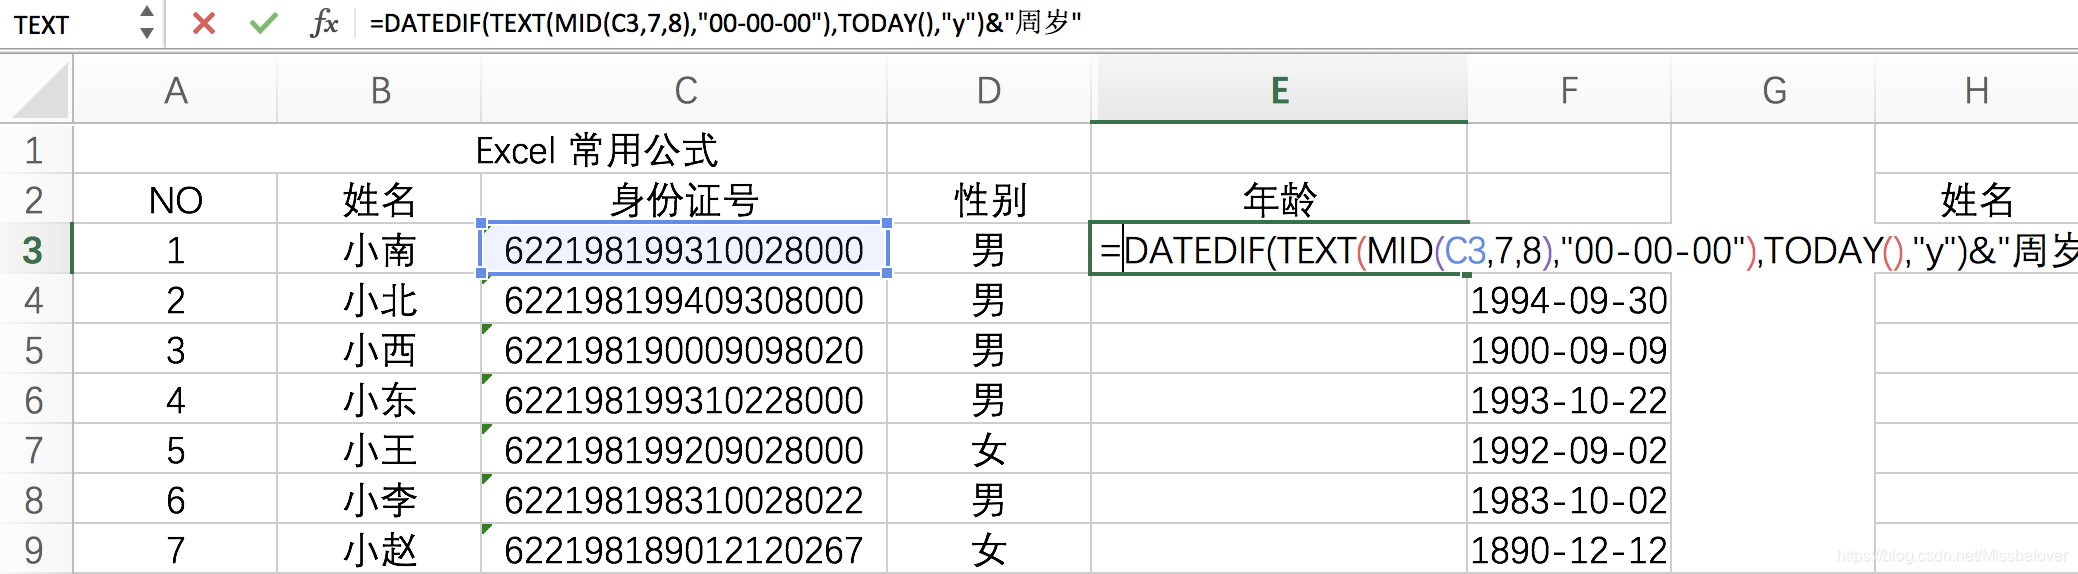
Task: Click the name cell '小南'
Action: pyautogui.click(x=380, y=249)
